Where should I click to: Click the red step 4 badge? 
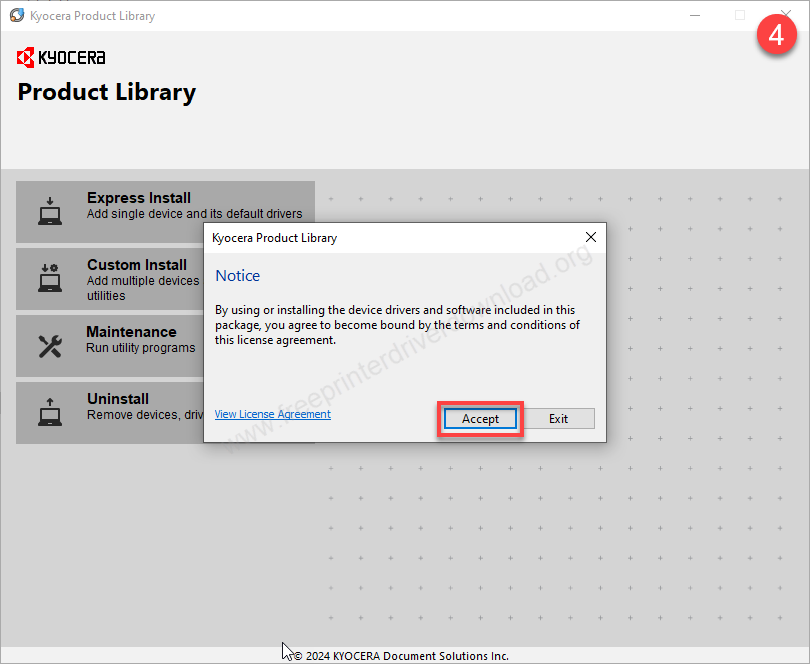click(x=775, y=35)
